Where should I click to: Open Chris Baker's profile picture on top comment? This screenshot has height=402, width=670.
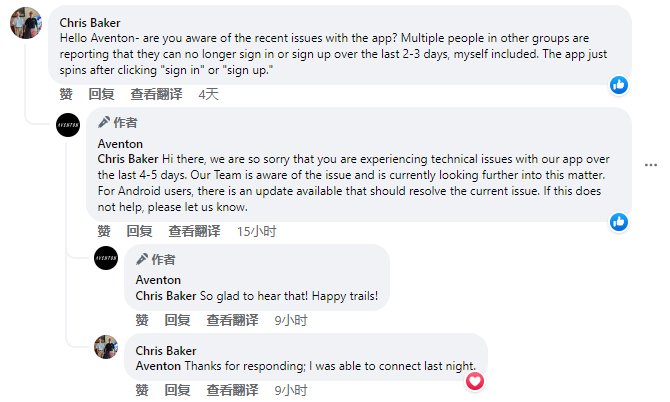pos(26,23)
